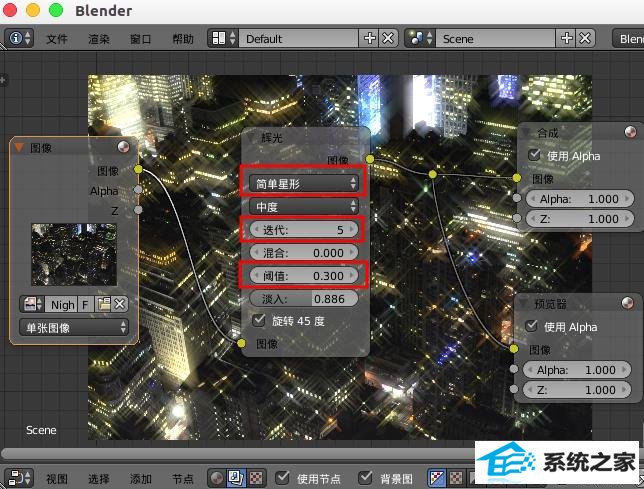Click the 淡入 slider showing 0.886
644x489 pixels.
[x=304, y=298]
